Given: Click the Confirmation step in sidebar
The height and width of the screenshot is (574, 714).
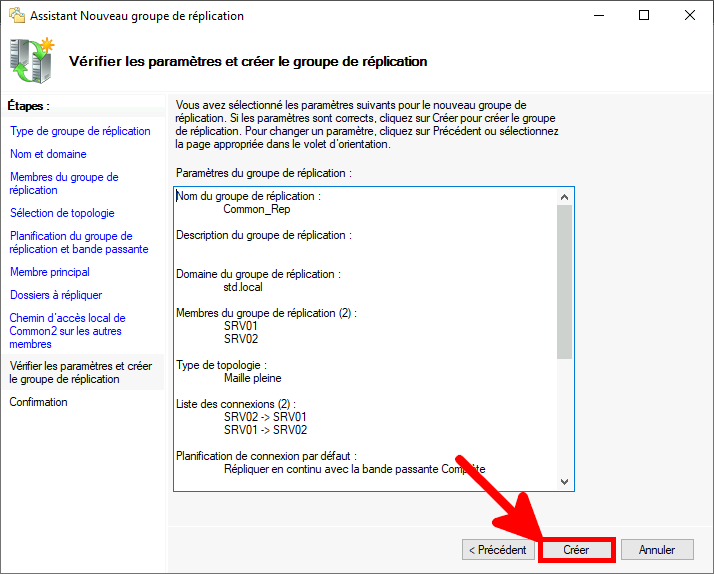Looking at the screenshot, I should [39, 402].
